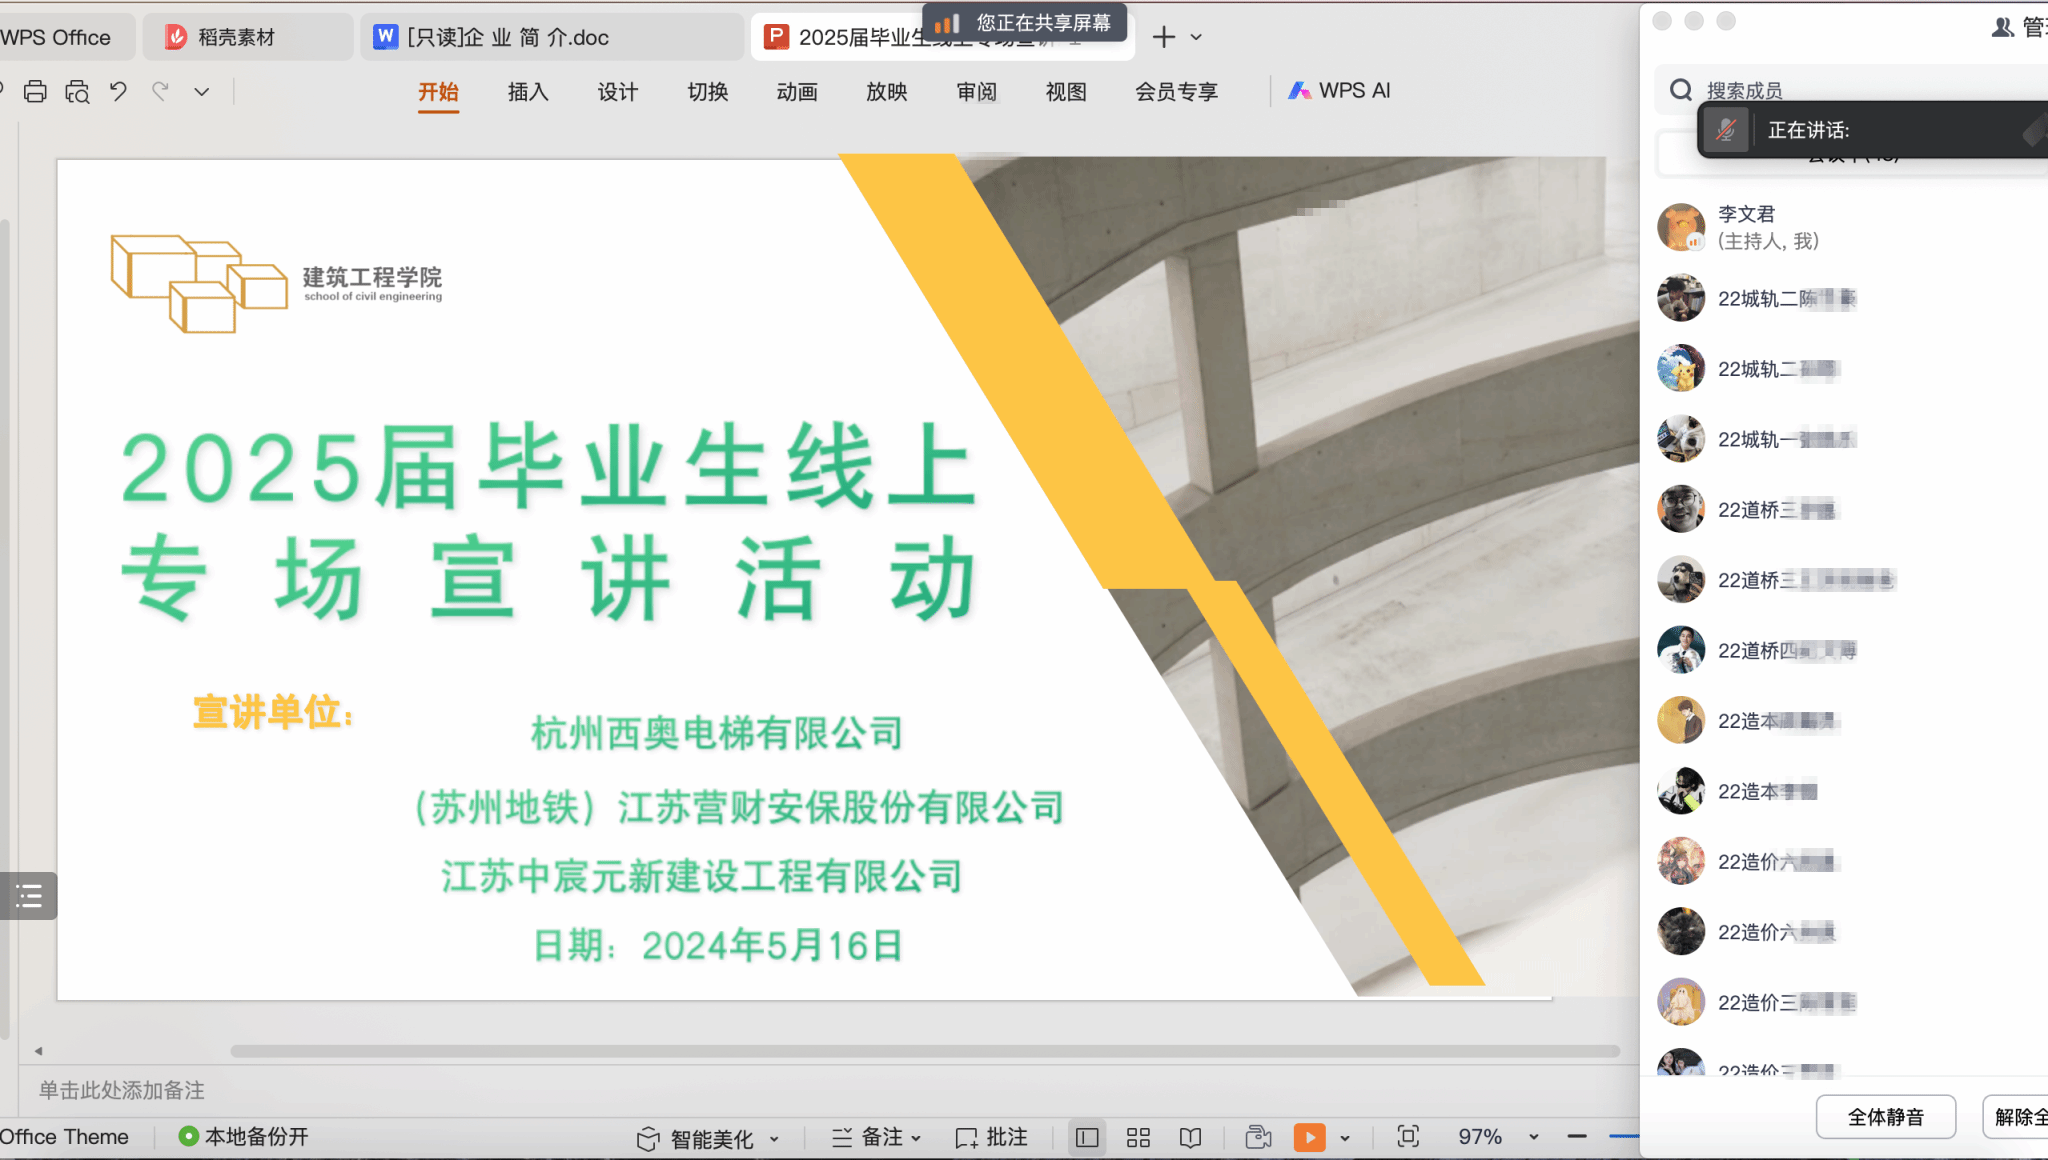Viewport: 2048px width, 1160px height.
Task: Toggle local backup status indicator
Action: click(x=243, y=1136)
